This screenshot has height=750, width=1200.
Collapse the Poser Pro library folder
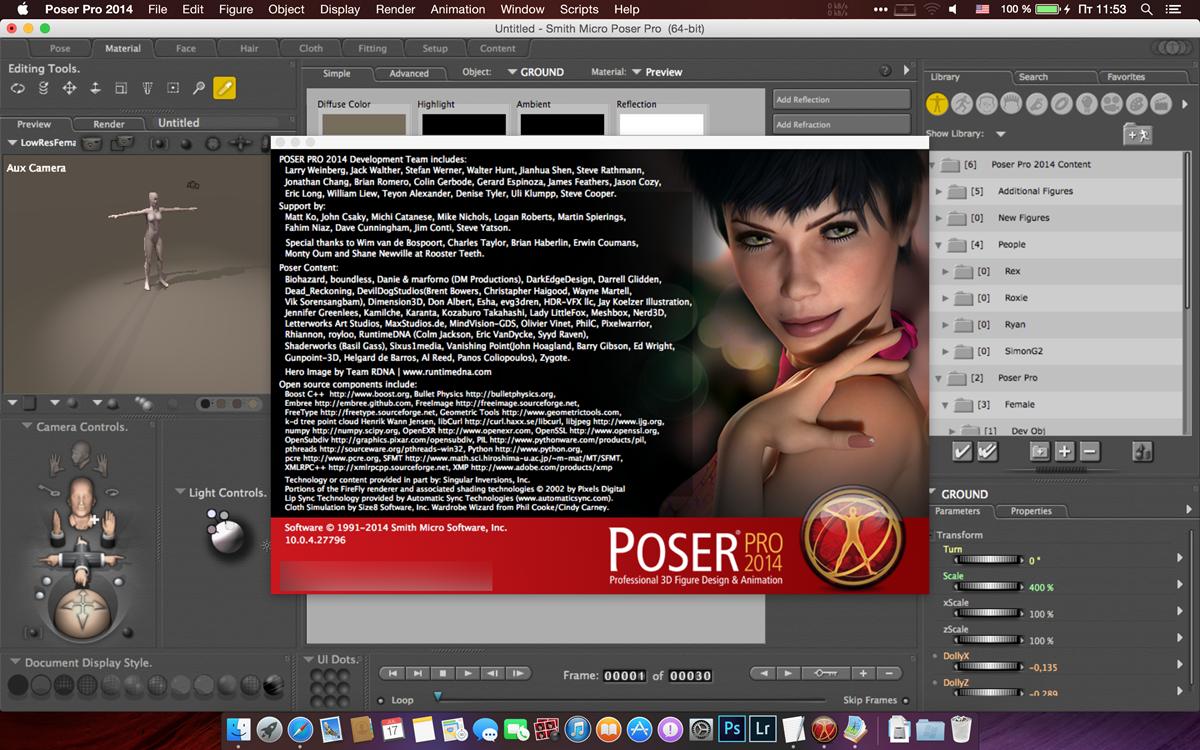939,378
